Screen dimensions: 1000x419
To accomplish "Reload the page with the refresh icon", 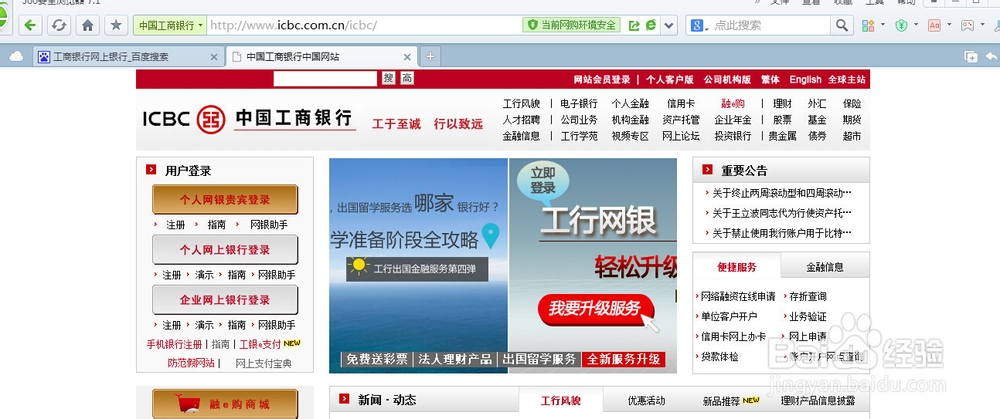I will [59, 26].
